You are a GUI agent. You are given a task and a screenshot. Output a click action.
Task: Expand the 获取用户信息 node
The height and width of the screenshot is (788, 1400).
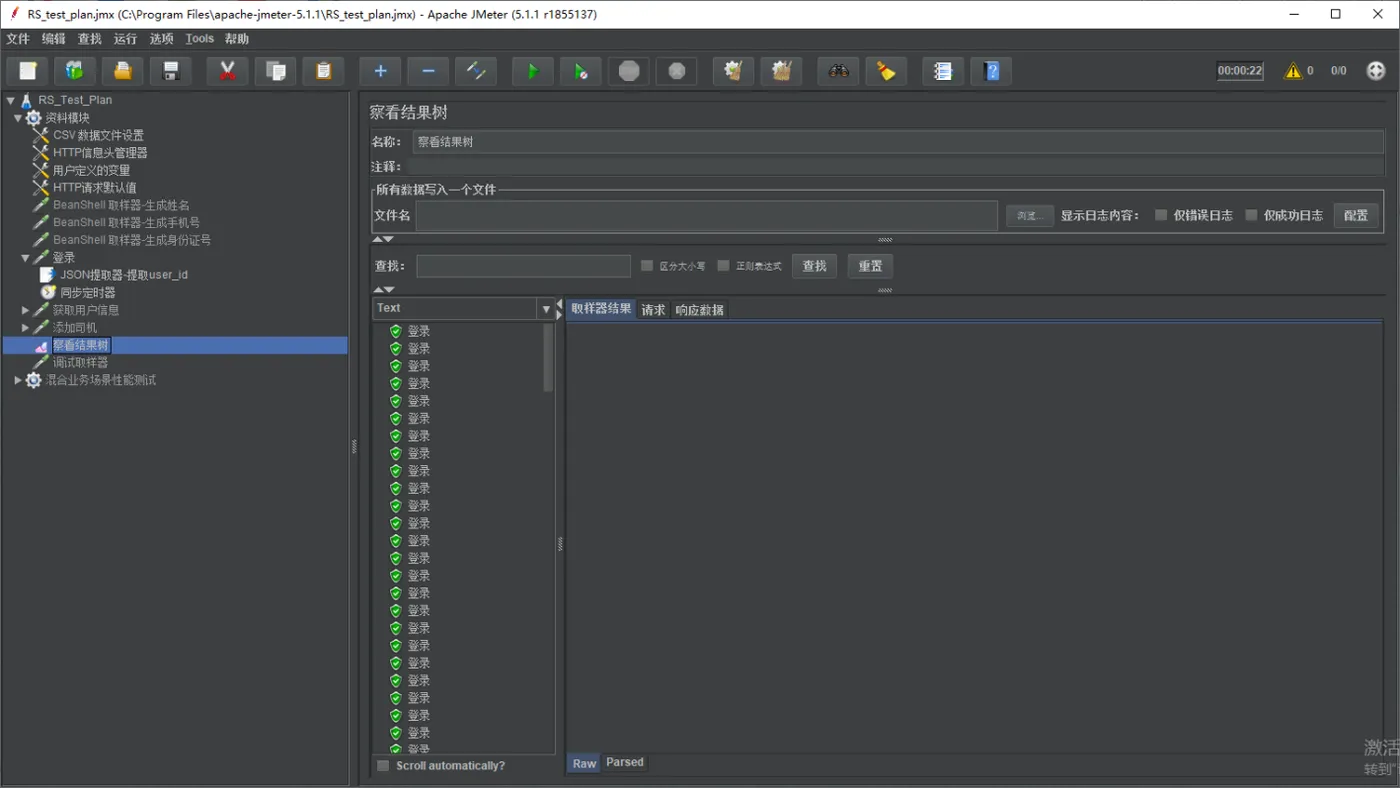(x=26, y=310)
